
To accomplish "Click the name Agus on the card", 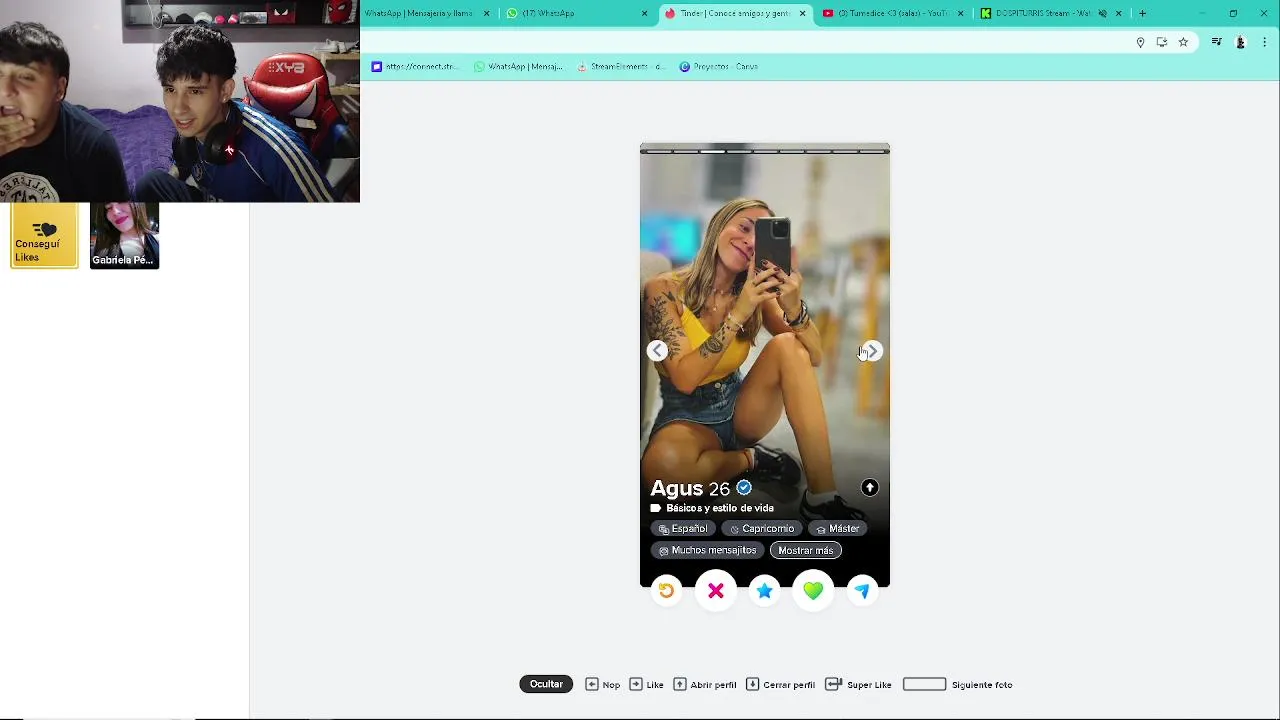I will tap(677, 488).
